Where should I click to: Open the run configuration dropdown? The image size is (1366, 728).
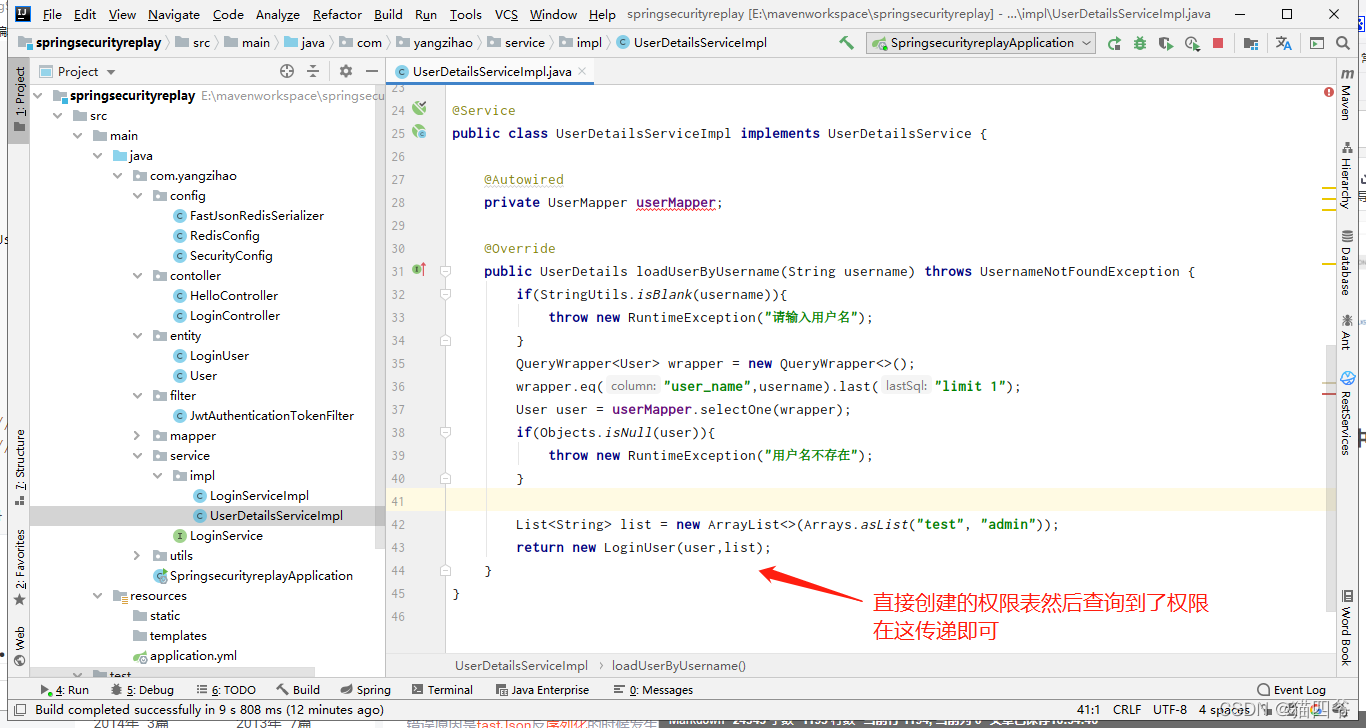point(980,43)
